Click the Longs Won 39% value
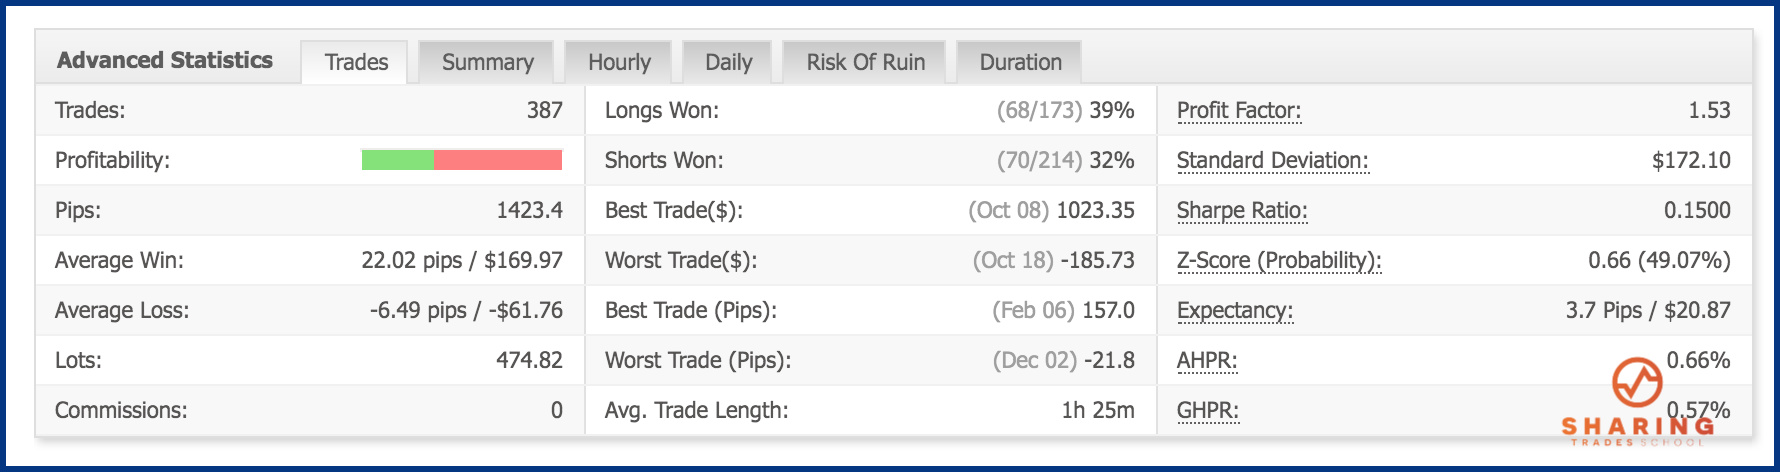Image resolution: width=1780 pixels, height=472 pixels. point(1112,110)
